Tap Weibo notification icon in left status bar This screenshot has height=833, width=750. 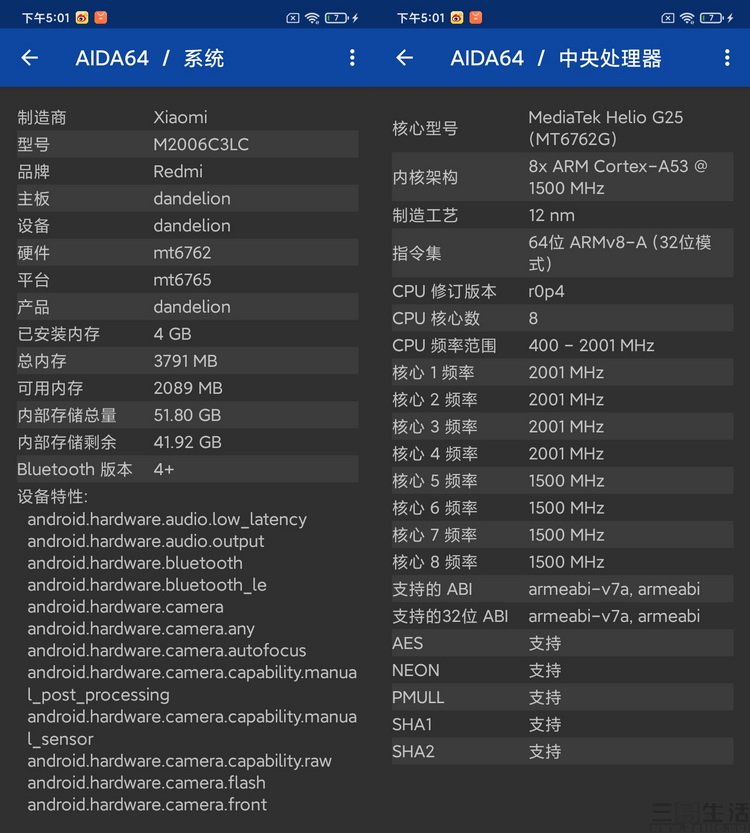coord(82,18)
